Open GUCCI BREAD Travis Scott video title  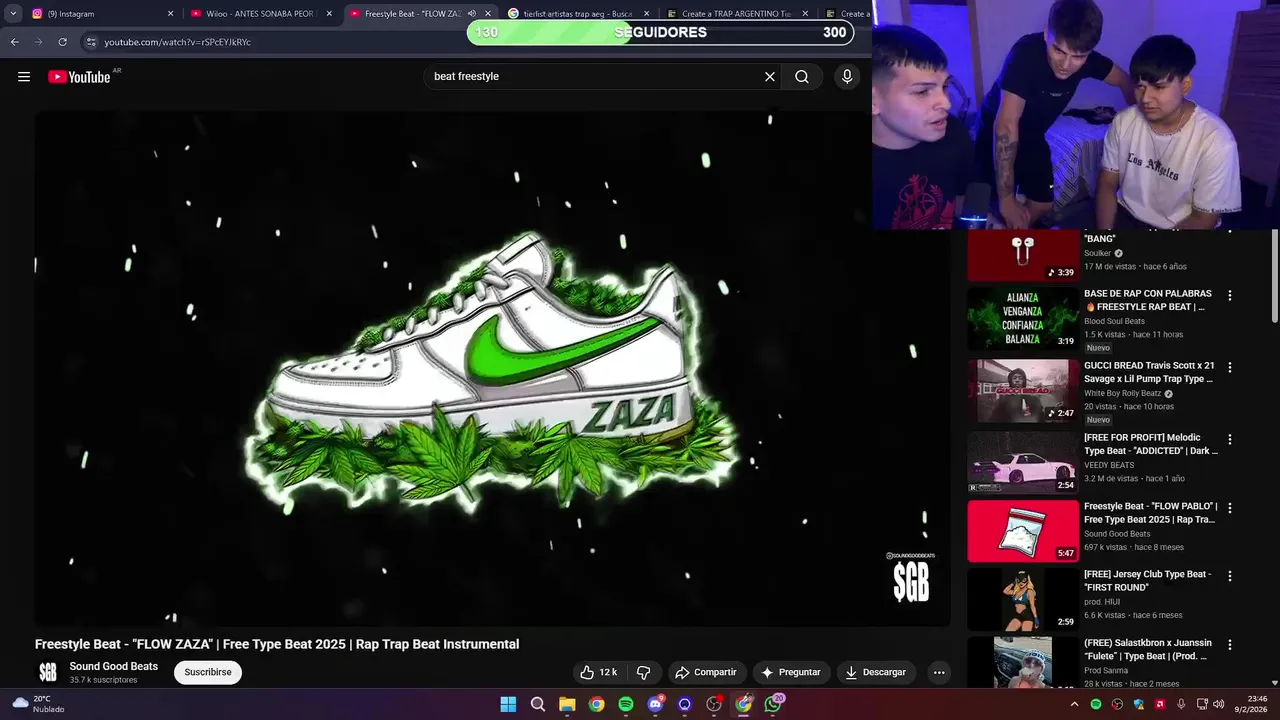1150,372
